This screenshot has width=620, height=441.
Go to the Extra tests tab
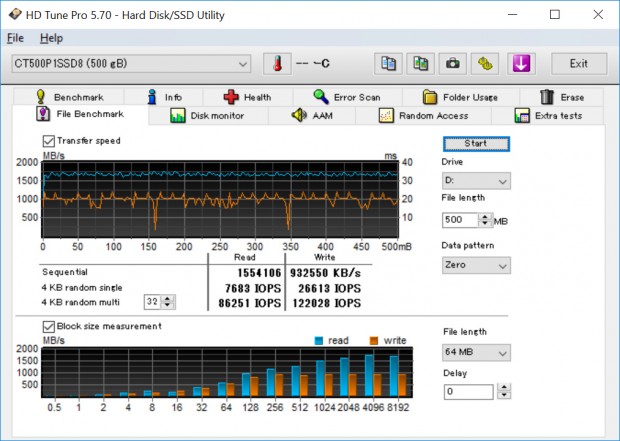point(548,116)
